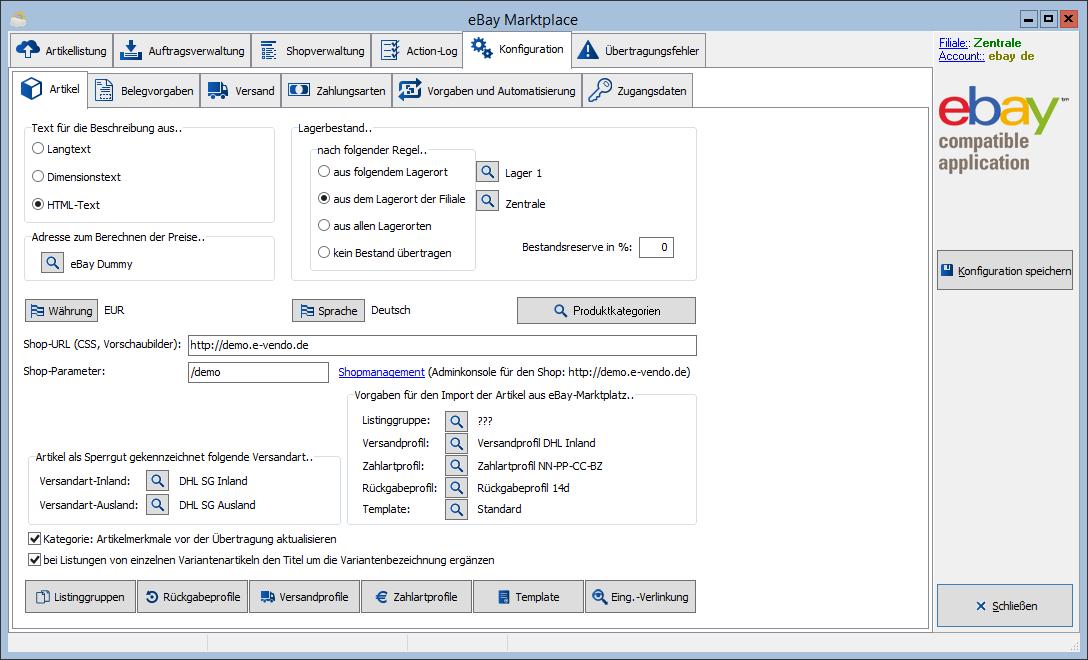Open magnifier lookup next to Lager 1
The image size is (1088, 660).
tap(487, 171)
